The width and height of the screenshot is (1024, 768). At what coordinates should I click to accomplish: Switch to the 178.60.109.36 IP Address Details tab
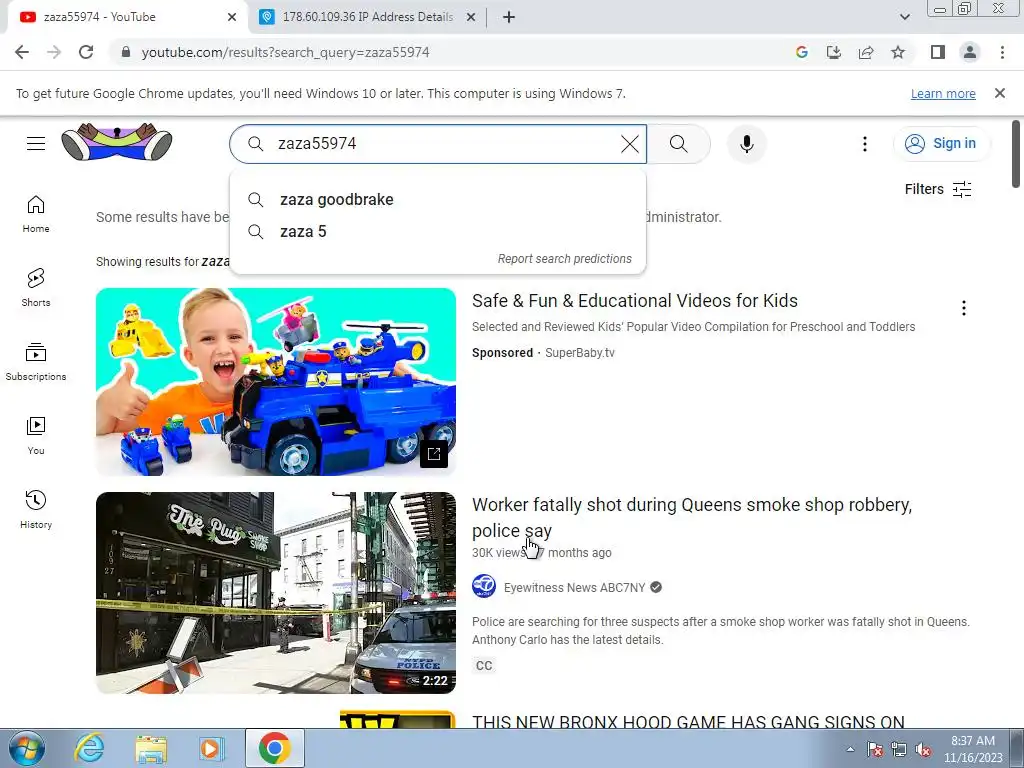point(367,17)
